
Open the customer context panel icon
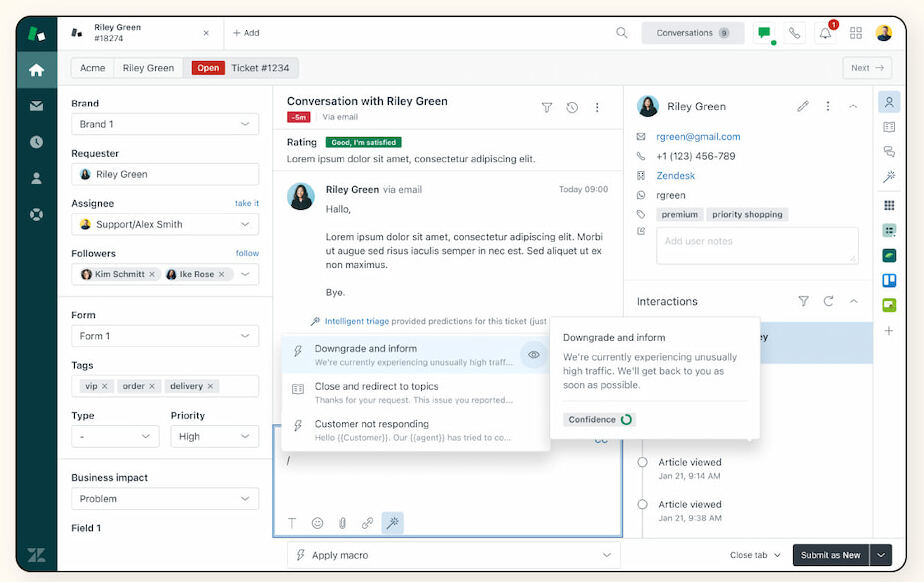tap(890, 103)
